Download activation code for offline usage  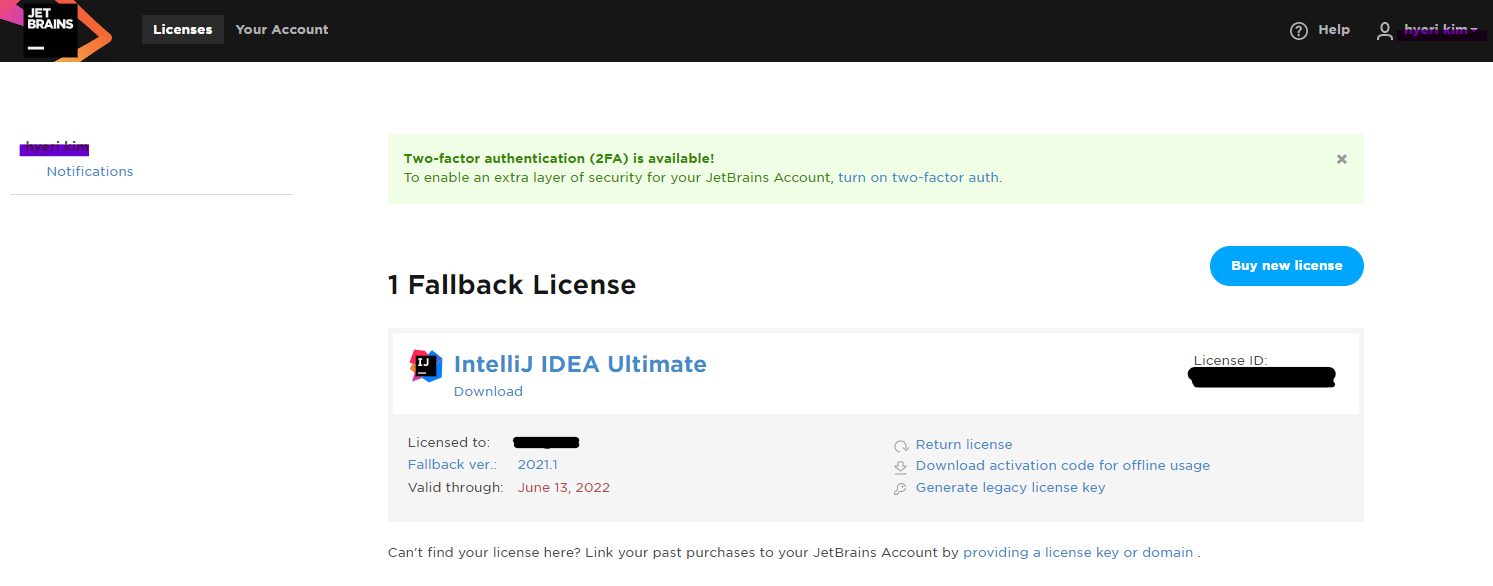pos(1063,465)
